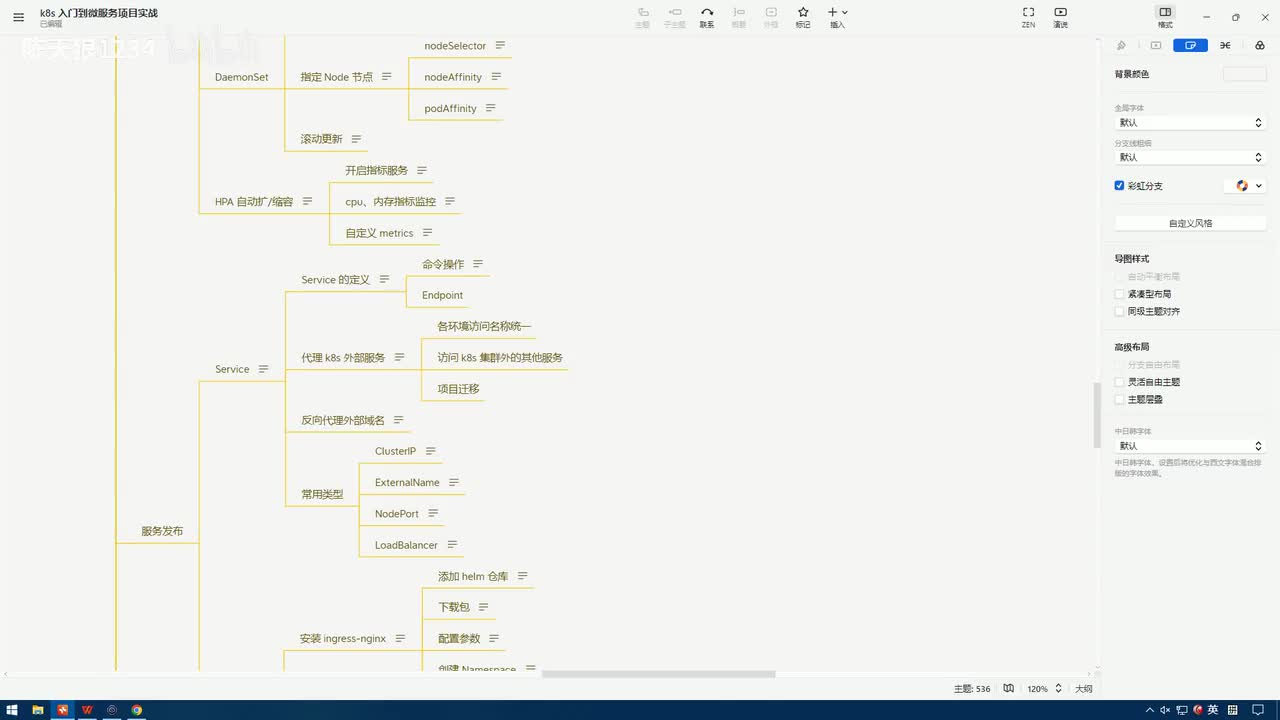Enable 同级主题对齐 sibling alignment checkbox
This screenshot has height=720, width=1280.
pos(1120,311)
